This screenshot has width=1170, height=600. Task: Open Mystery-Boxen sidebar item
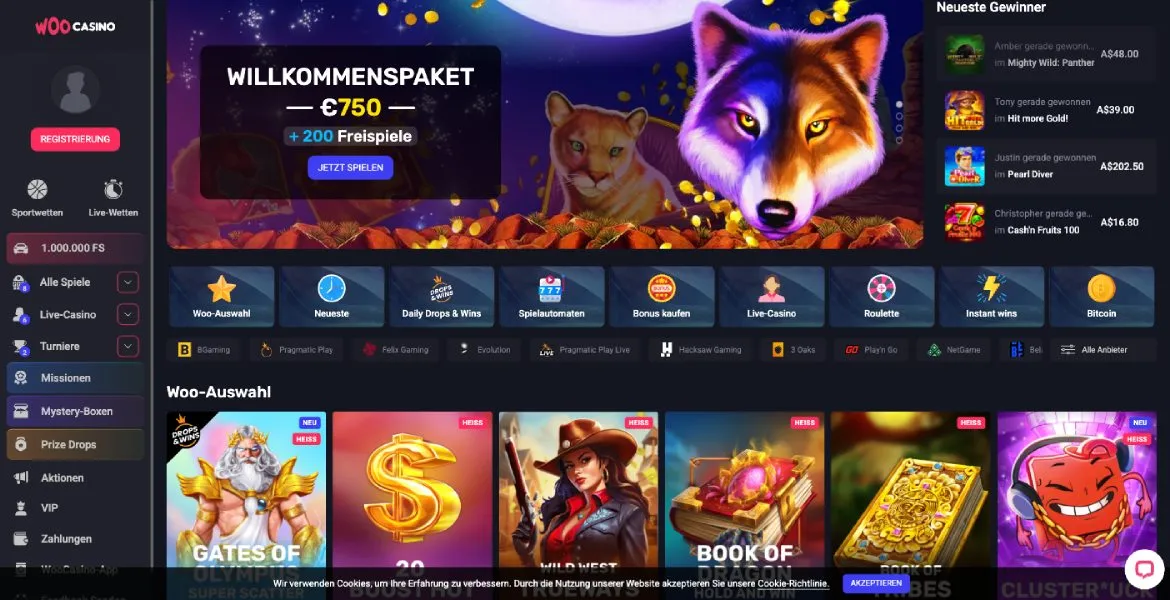75,411
